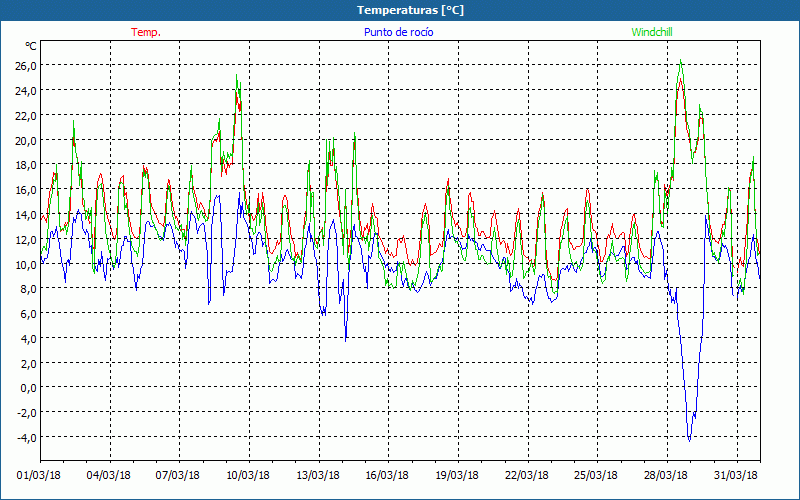This screenshot has width=800, height=500.
Task: Click the -4,0 temperature axis value
Action: (x=26, y=438)
